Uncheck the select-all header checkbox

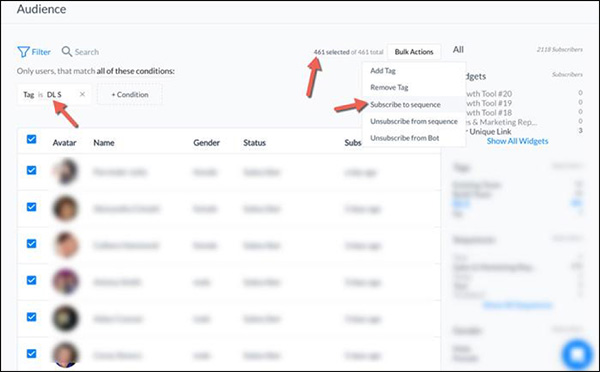coord(32,139)
